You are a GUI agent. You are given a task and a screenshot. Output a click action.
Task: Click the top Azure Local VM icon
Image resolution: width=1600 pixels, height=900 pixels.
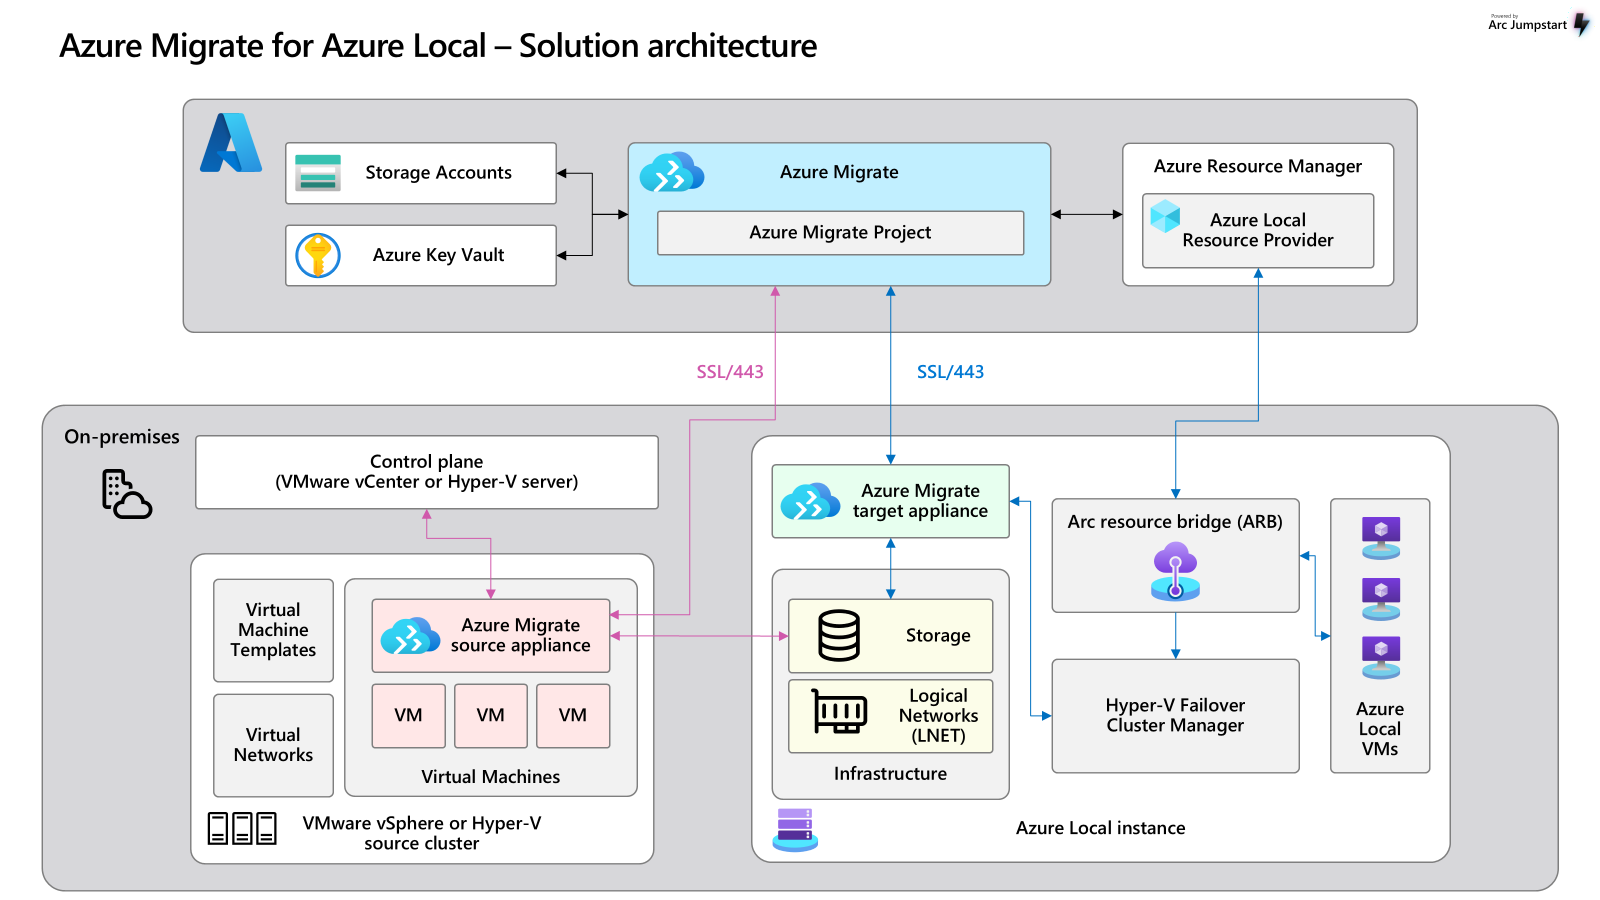point(1381,538)
